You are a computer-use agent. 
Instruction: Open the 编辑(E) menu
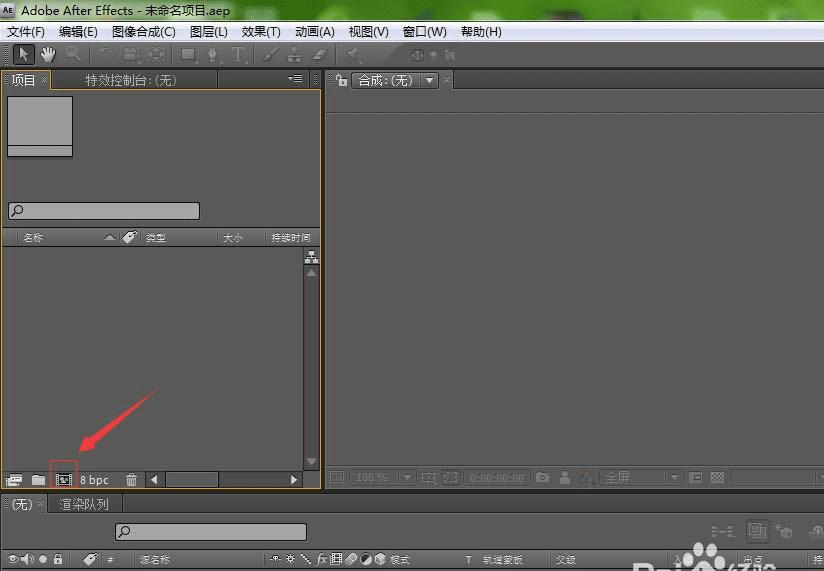click(x=78, y=32)
